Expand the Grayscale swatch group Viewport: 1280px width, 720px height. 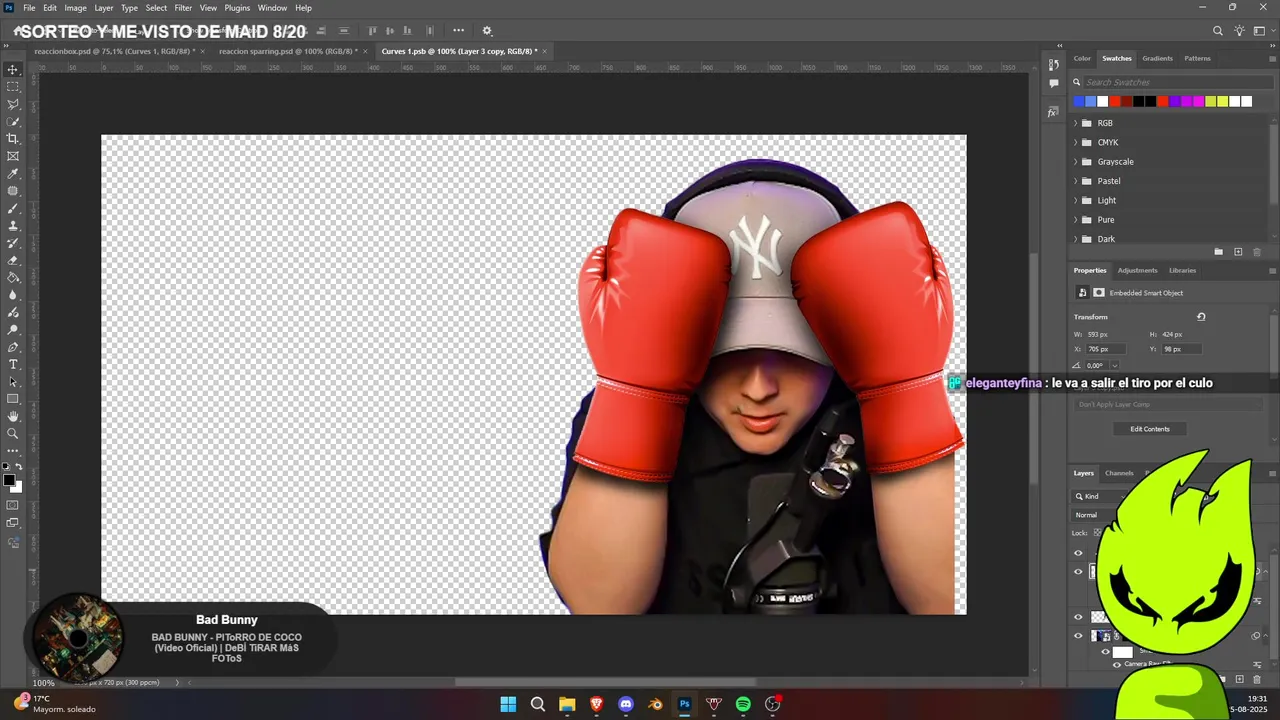click(1076, 162)
